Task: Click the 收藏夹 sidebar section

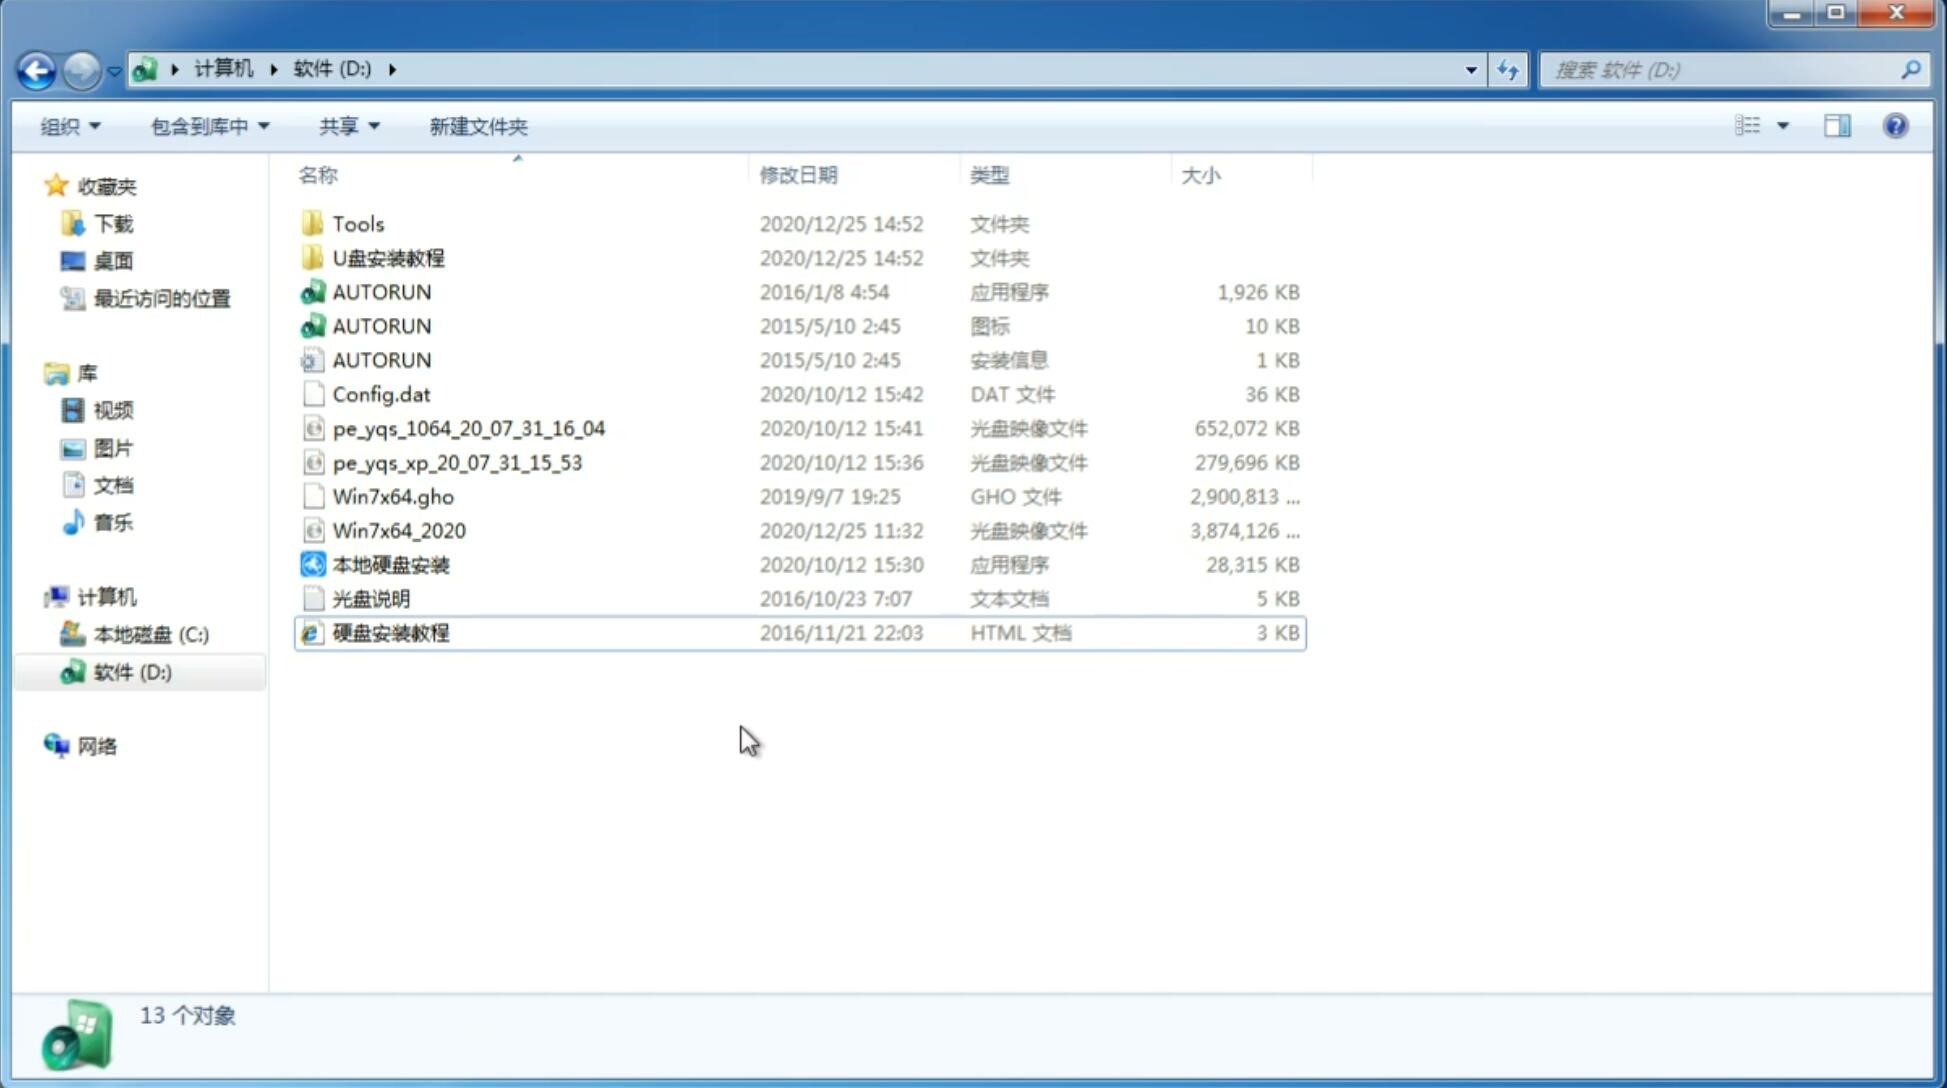Action: (x=107, y=186)
